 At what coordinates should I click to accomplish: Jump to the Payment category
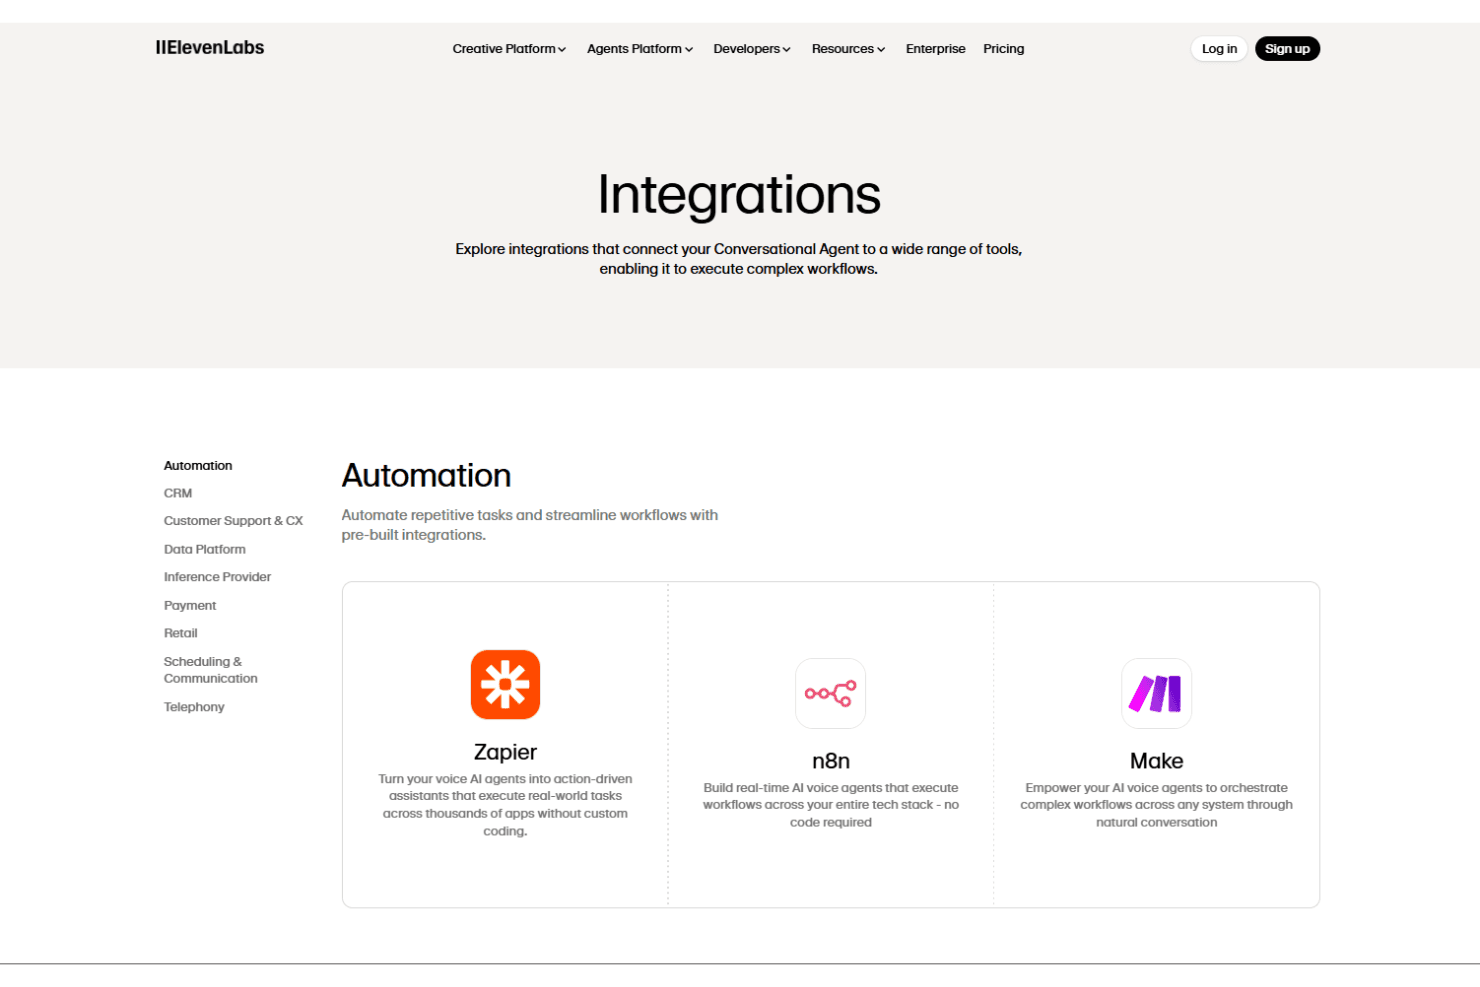click(x=190, y=606)
